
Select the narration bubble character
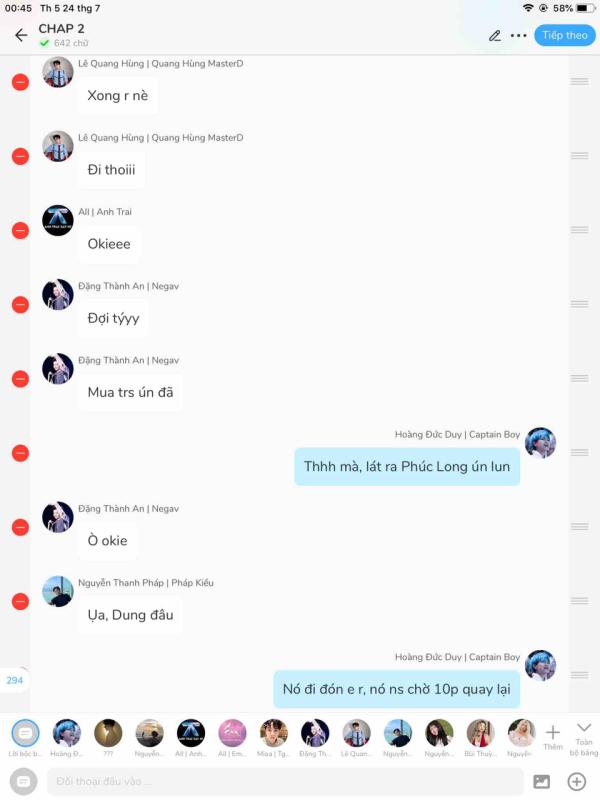tap(25, 737)
